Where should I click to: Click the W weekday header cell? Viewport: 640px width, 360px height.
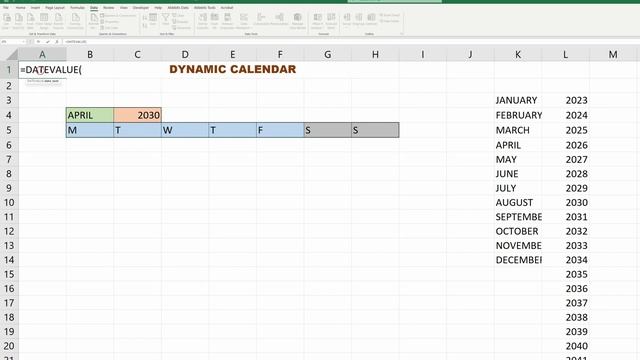pyautogui.click(x=185, y=130)
